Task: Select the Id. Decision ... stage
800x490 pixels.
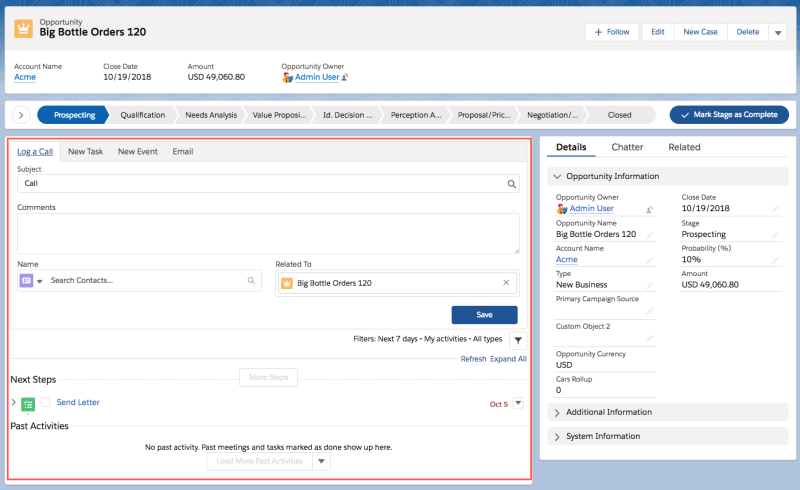Action: (347, 115)
